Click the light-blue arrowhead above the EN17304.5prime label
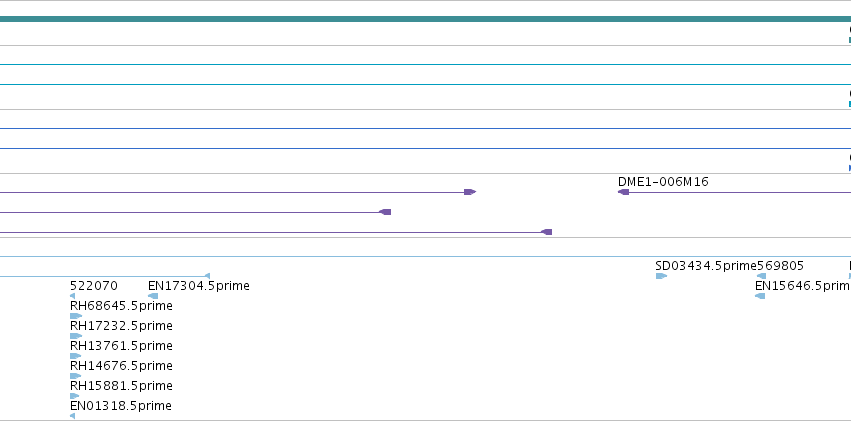 tap(207, 276)
